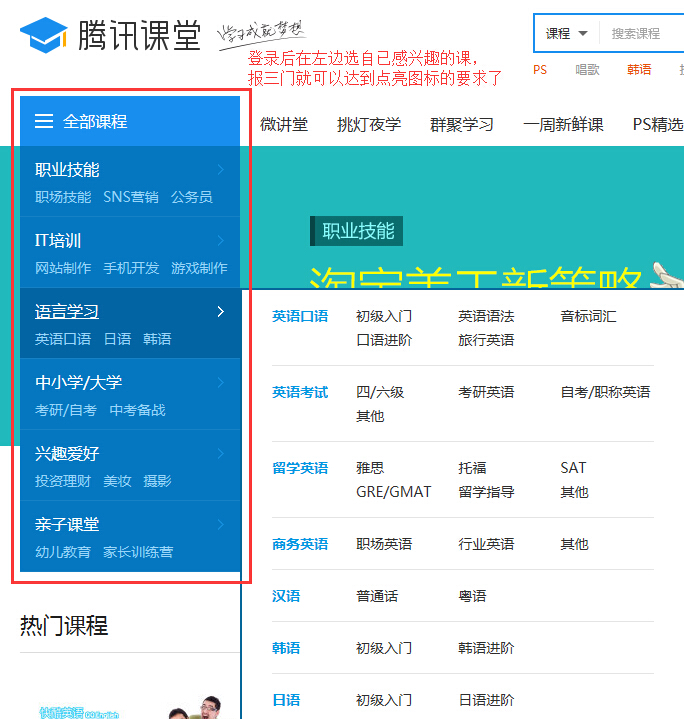Switch to the 挑灯夜学 tab
This screenshot has width=684, height=719.
click(x=368, y=124)
